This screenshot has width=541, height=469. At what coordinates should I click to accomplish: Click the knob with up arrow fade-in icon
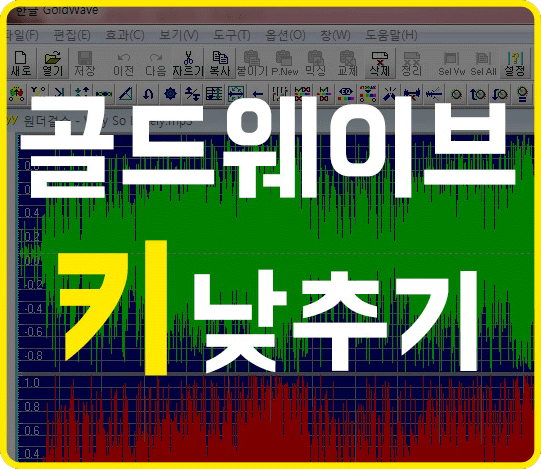478,94
